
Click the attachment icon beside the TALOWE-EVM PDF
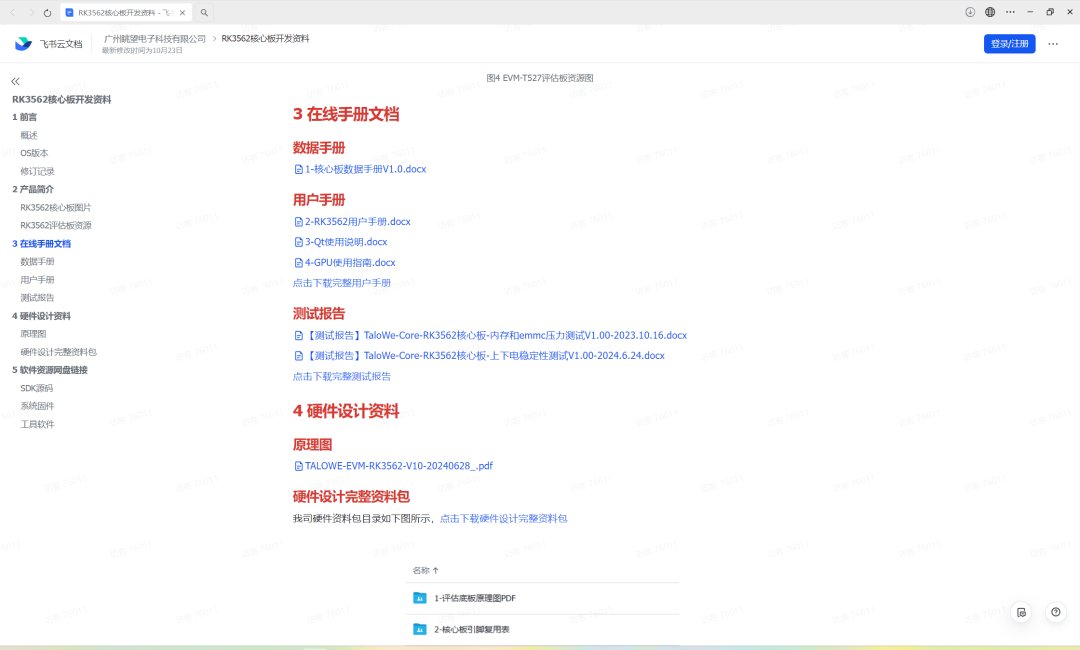click(x=299, y=465)
